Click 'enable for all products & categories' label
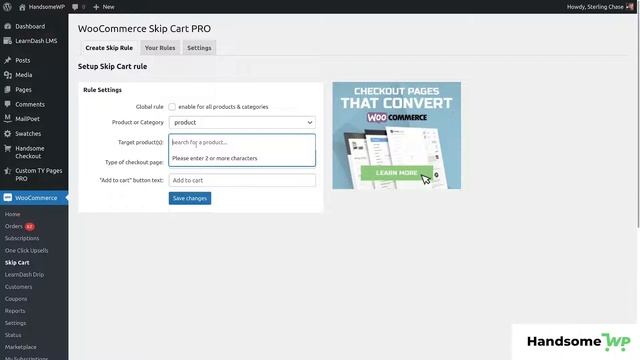 (223, 107)
